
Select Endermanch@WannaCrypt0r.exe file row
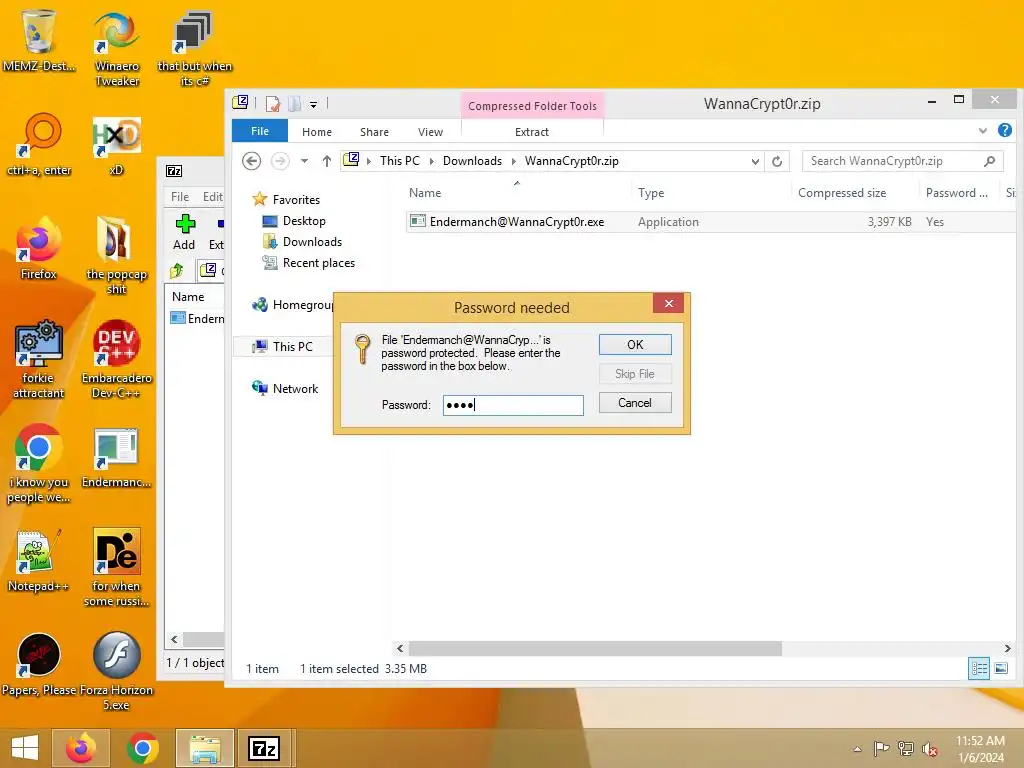point(711,222)
